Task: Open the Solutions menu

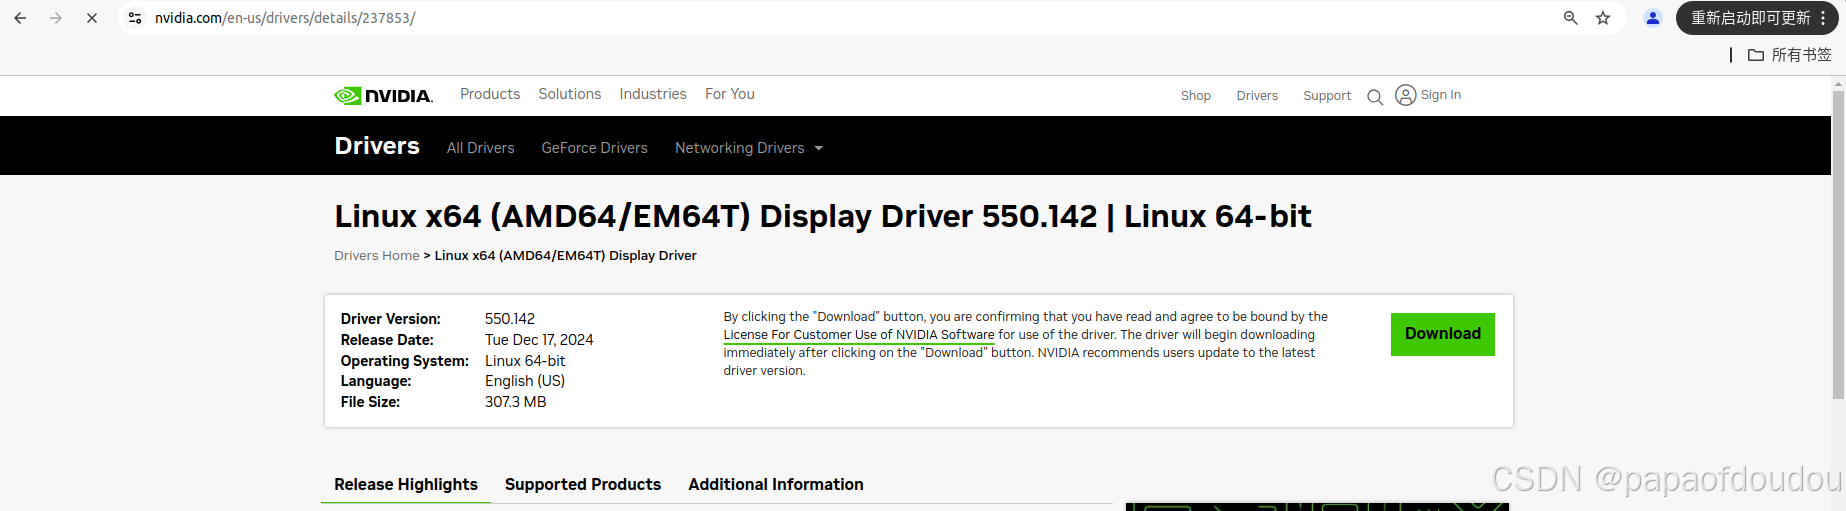Action: (x=570, y=94)
